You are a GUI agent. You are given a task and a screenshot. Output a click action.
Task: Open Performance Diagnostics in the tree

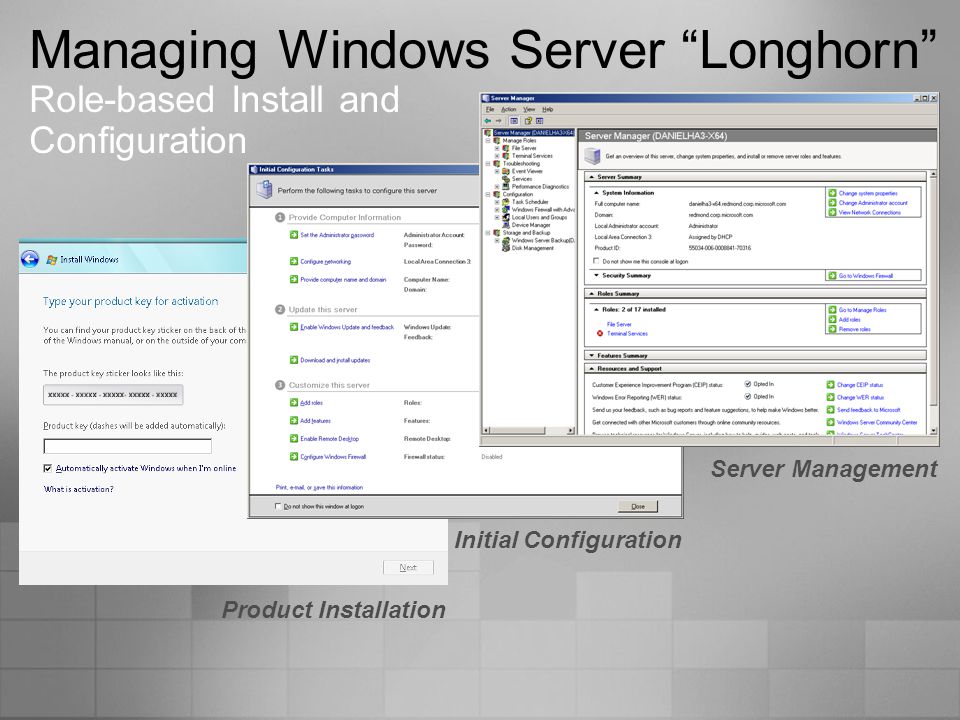[540, 187]
